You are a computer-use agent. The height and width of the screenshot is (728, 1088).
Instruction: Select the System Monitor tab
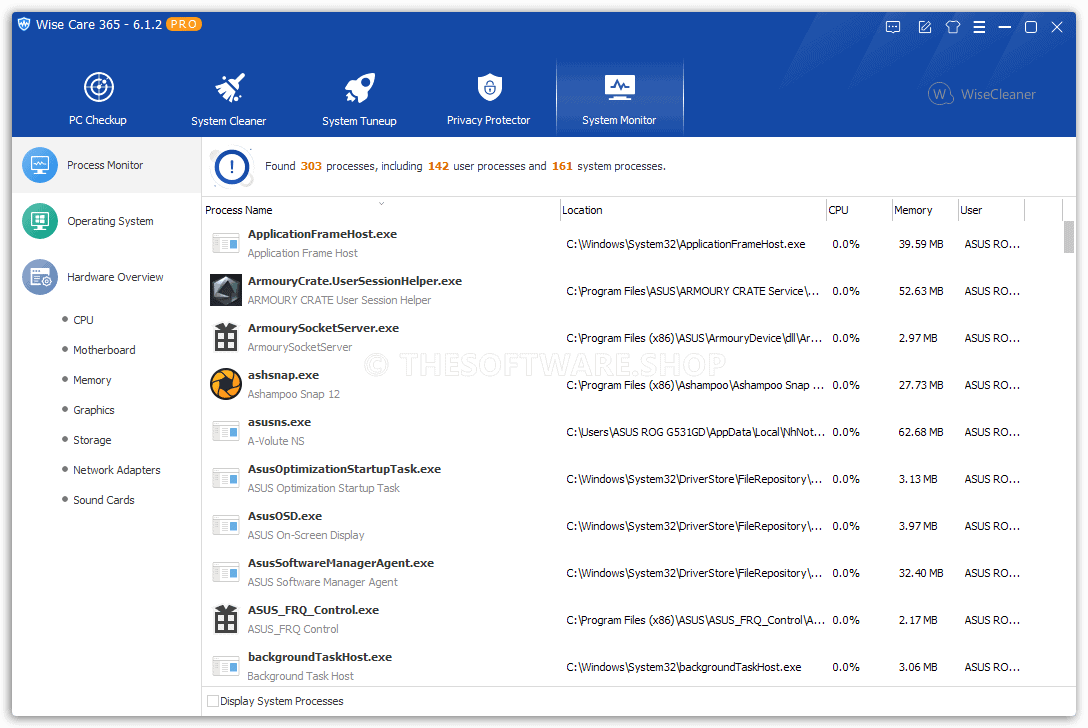(619, 99)
